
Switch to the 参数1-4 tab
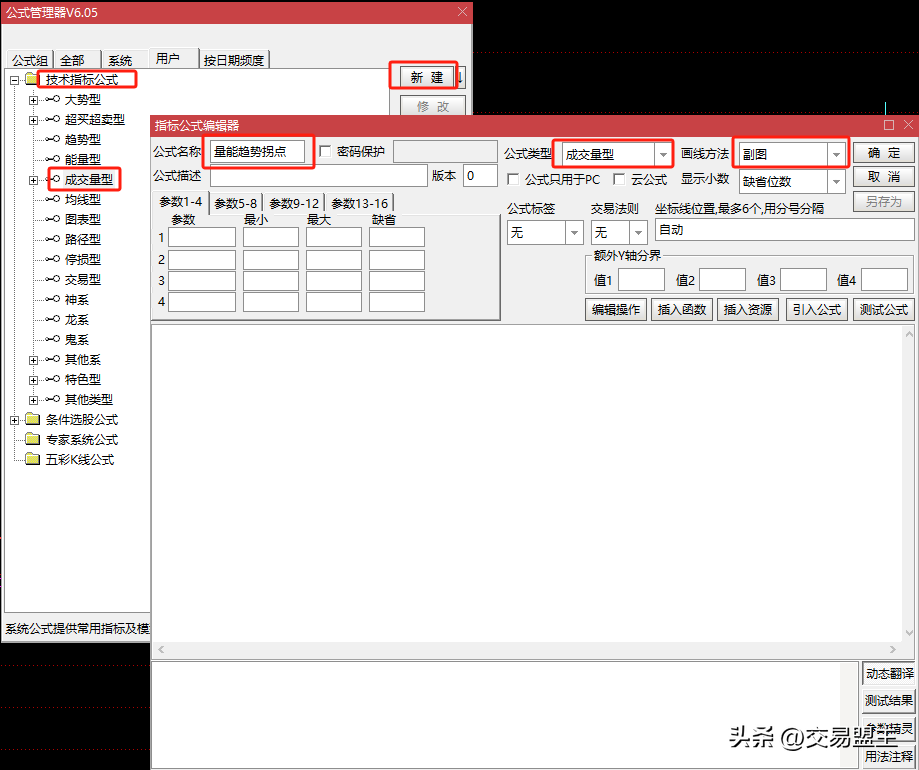pos(181,202)
